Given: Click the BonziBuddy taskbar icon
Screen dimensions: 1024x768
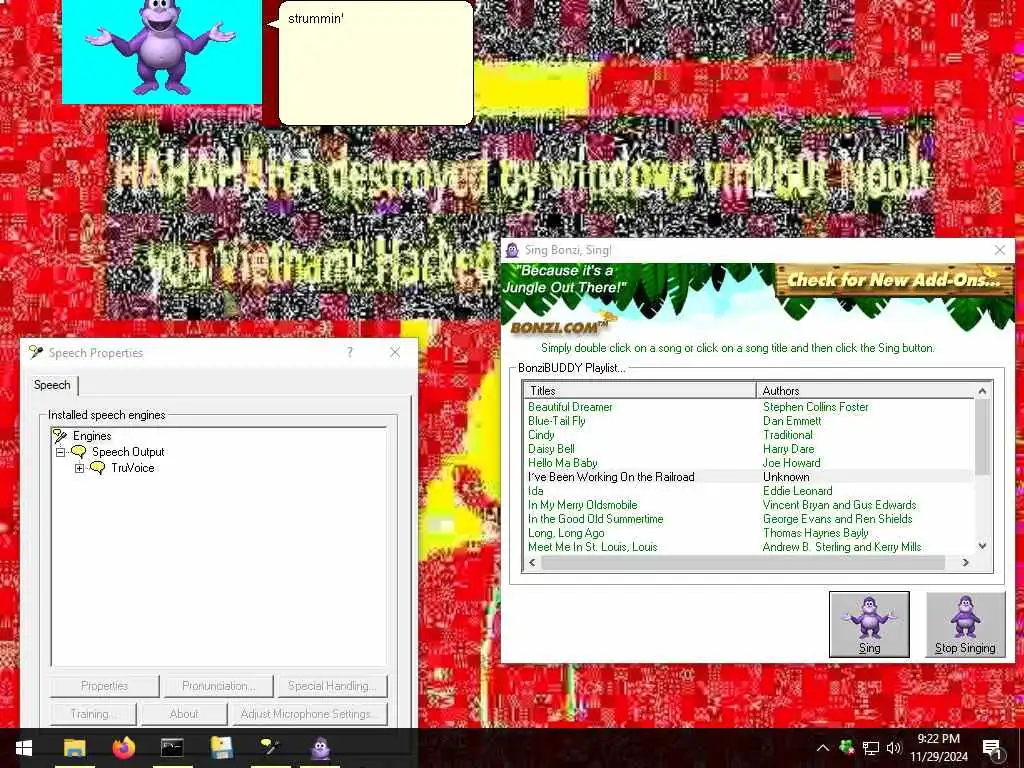Looking at the screenshot, I should 320,748.
